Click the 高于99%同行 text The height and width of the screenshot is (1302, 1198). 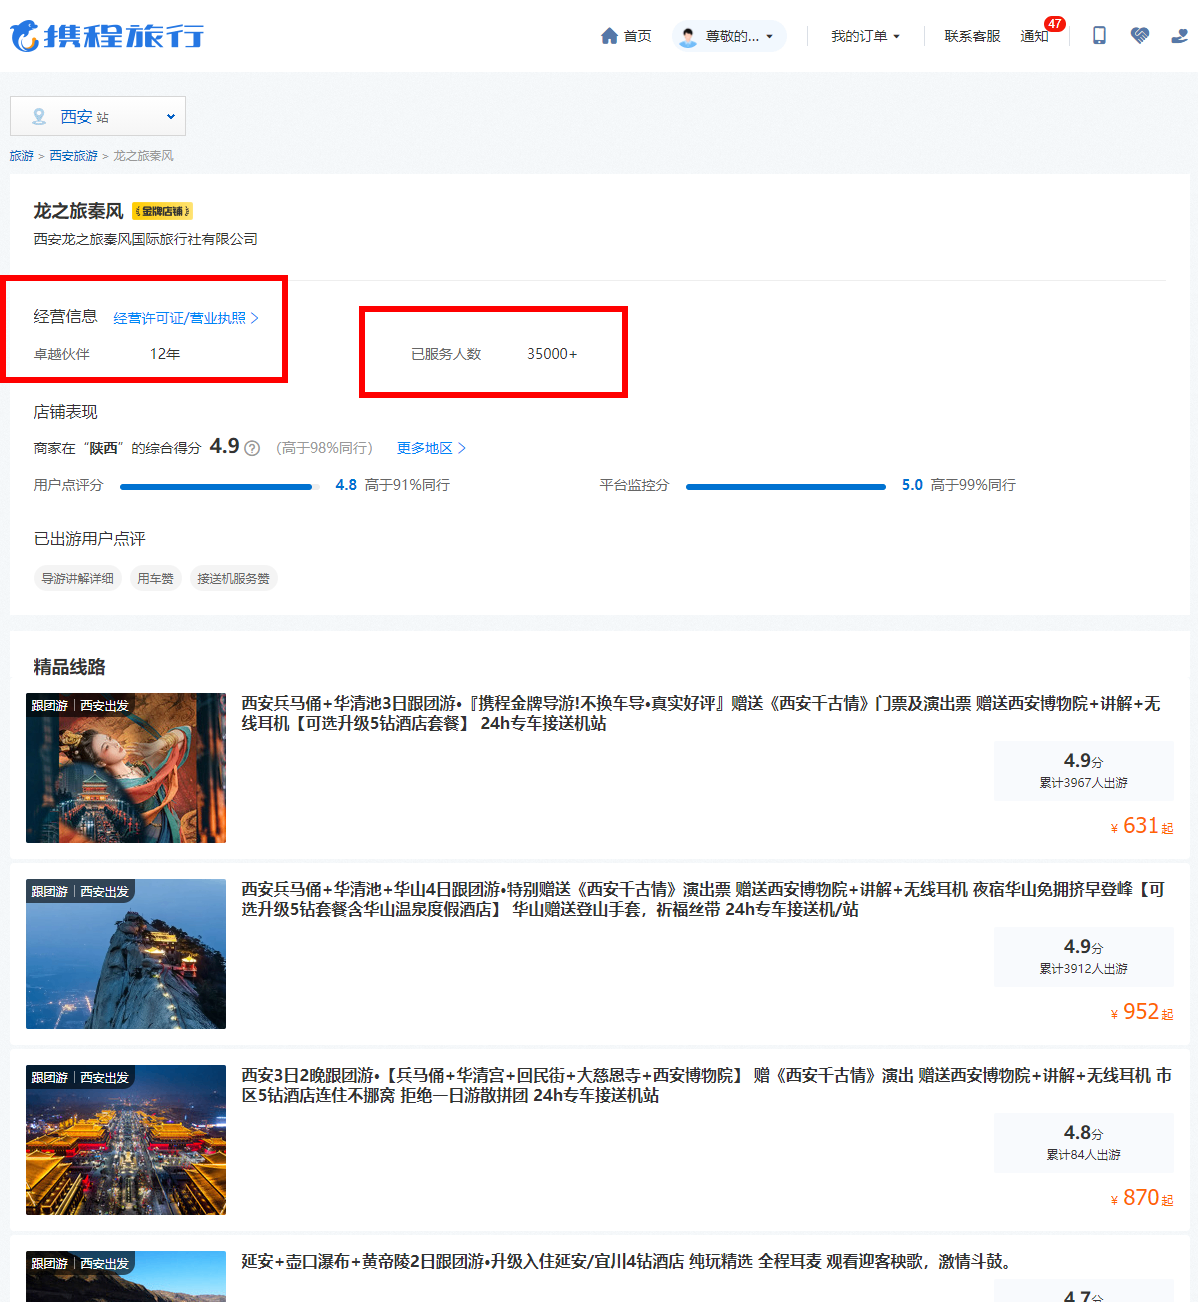coord(973,485)
